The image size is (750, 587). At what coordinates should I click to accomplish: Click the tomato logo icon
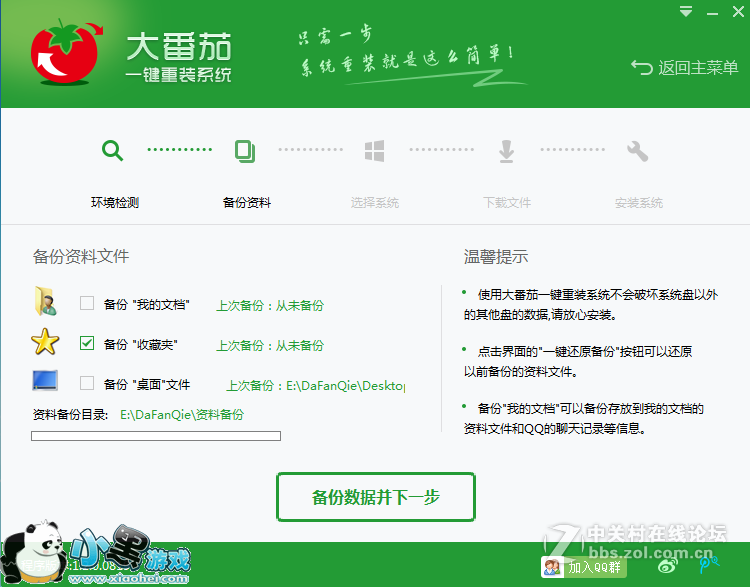[66, 53]
